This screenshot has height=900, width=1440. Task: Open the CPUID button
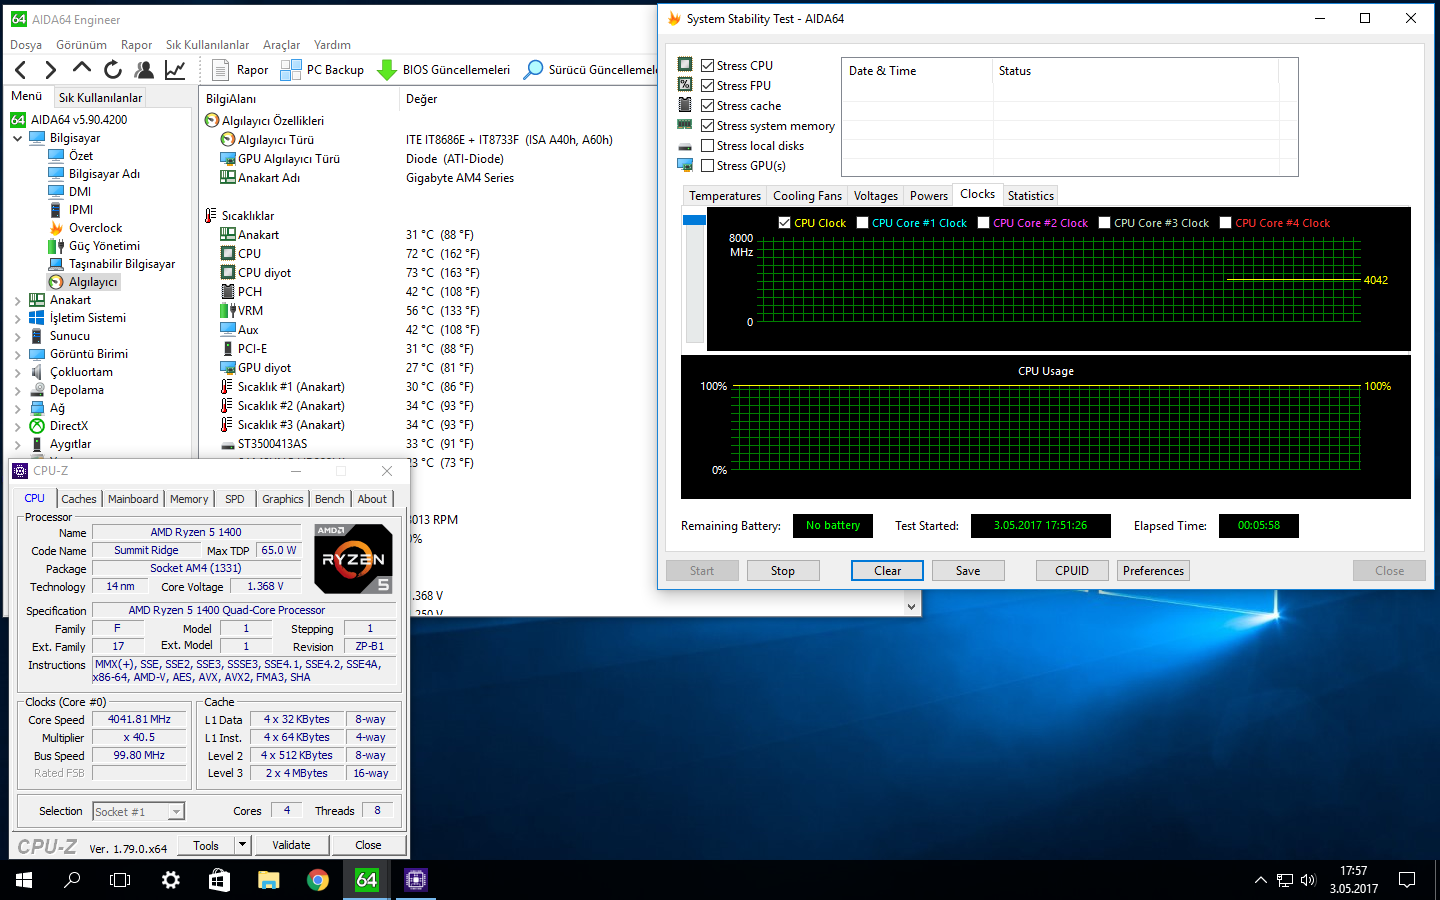(1072, 571)
